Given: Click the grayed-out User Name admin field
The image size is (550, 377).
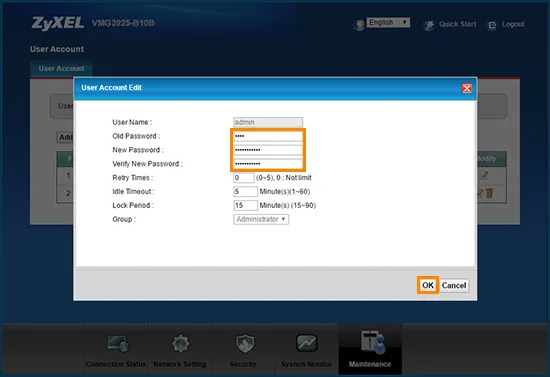Looking at the screenshot, I should [x=268, y=122].
